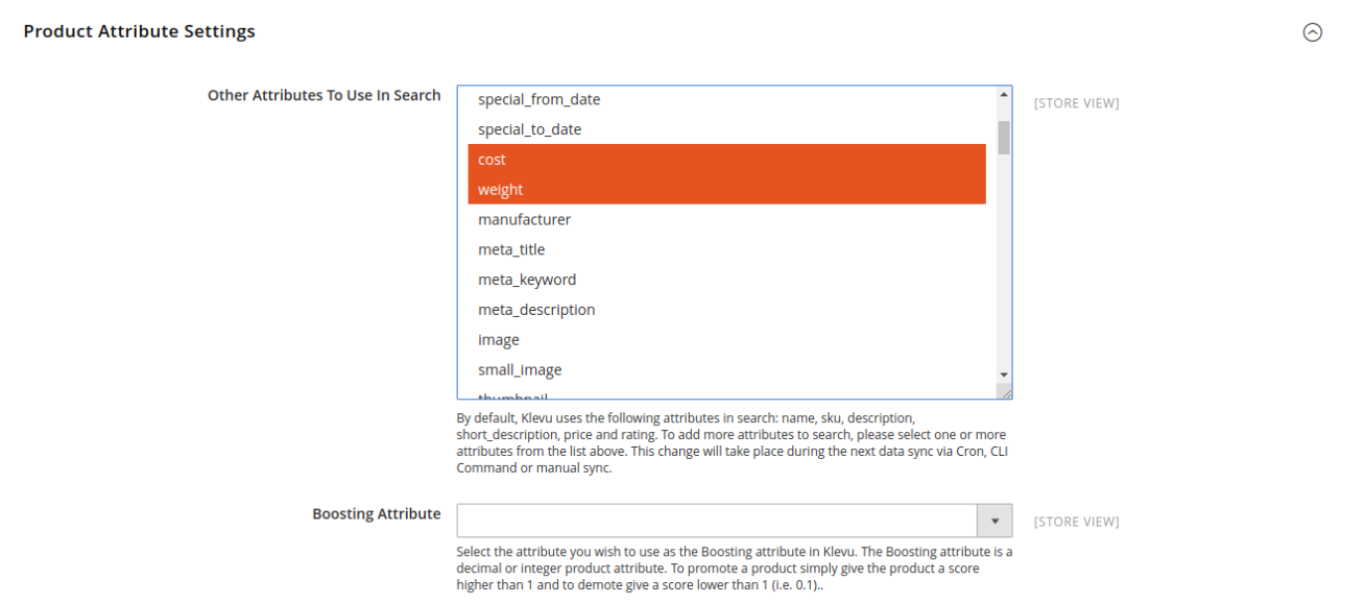
Task: Collapse the Product Attribute Settings section
Action: 1312,32
